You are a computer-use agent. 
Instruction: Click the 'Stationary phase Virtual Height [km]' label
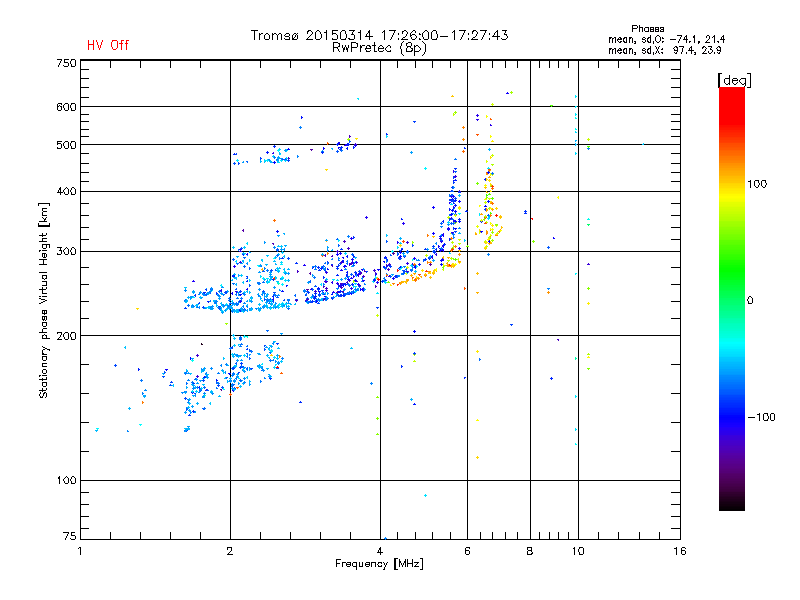(x=44, y=300)
